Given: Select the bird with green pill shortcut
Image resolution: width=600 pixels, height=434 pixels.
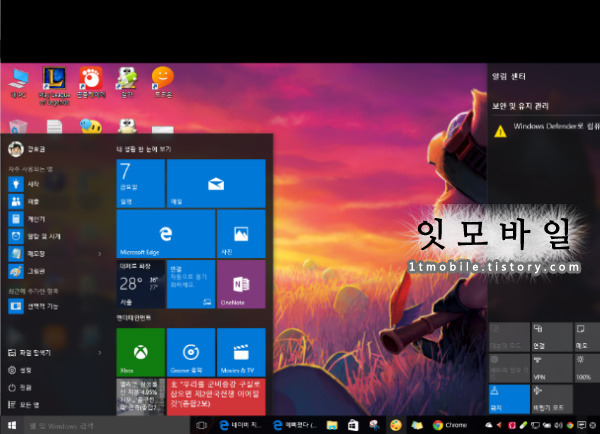Looking at the screenshot, I should (127, 82).
